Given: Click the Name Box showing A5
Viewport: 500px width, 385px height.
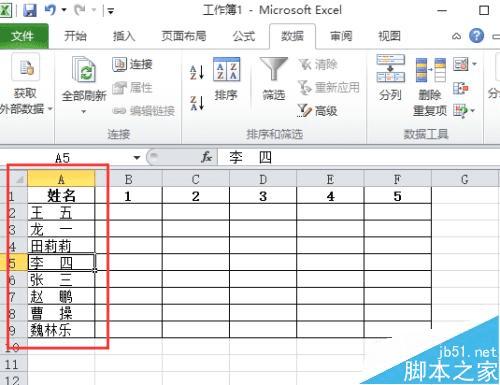Looking at the screenshot, I should point(63,158).
